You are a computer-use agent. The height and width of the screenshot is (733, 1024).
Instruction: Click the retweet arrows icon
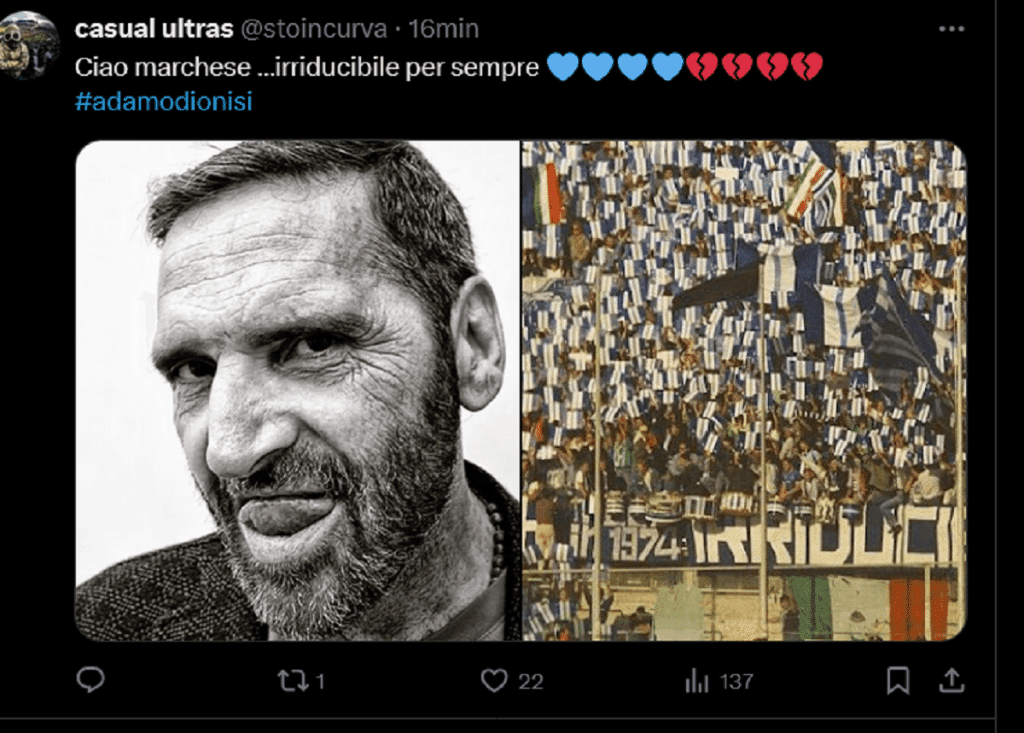[x=293, y=681]
